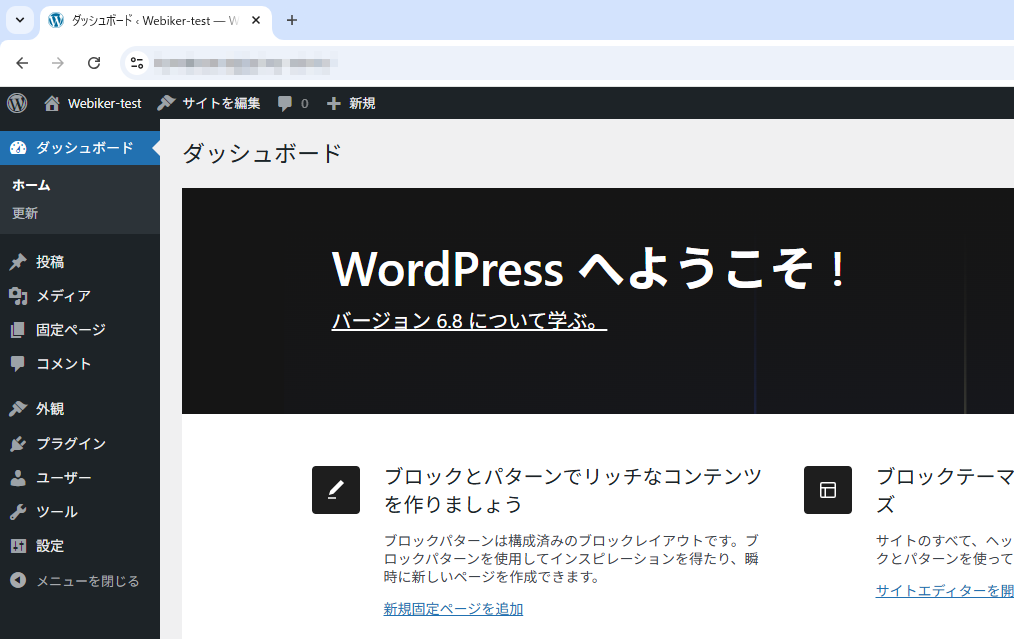Viewport: 1014px width, 639px height.
Task: Click 新規固定ページを追加 link
Action: coord(453,609)
